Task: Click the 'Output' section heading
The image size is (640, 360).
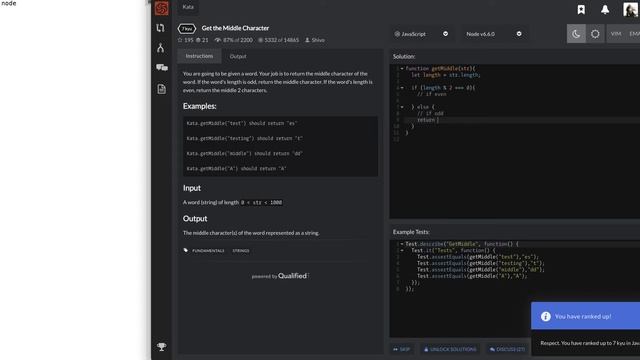Action: tap(195, 219)
